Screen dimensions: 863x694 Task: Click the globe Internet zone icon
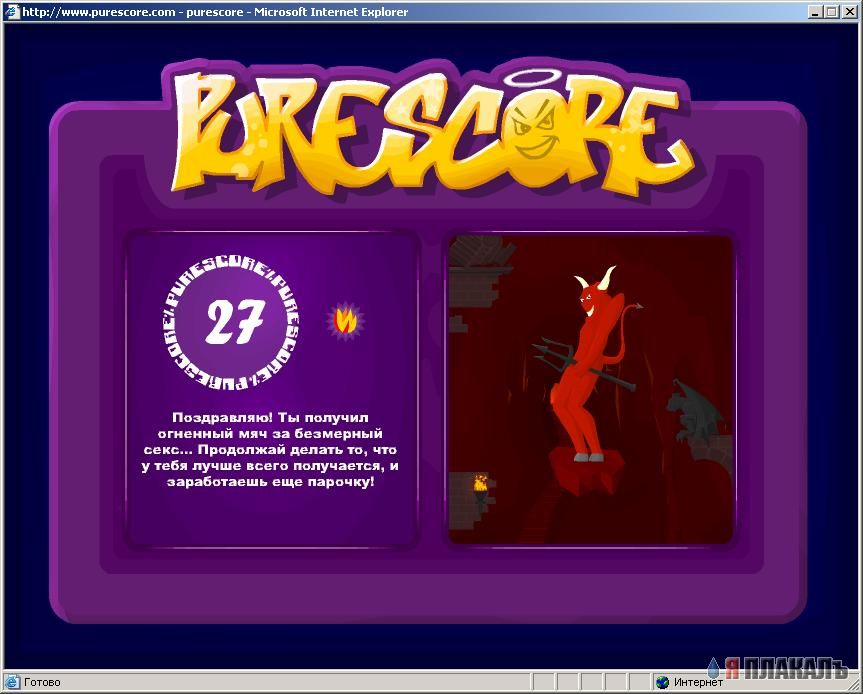point(663,682)
